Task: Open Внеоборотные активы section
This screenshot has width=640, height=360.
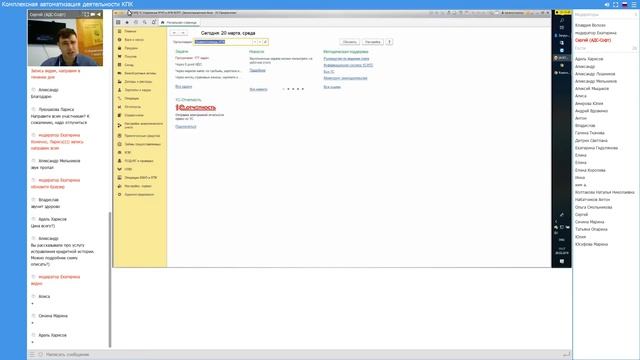Action: point(140,73)
